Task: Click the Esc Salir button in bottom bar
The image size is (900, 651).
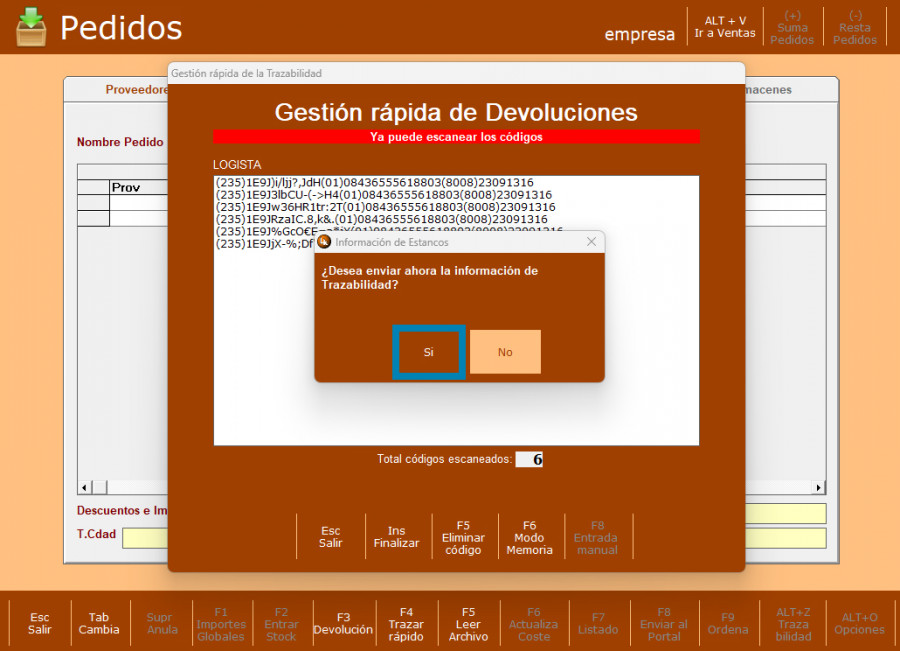Action: click(x=40, y=623)
